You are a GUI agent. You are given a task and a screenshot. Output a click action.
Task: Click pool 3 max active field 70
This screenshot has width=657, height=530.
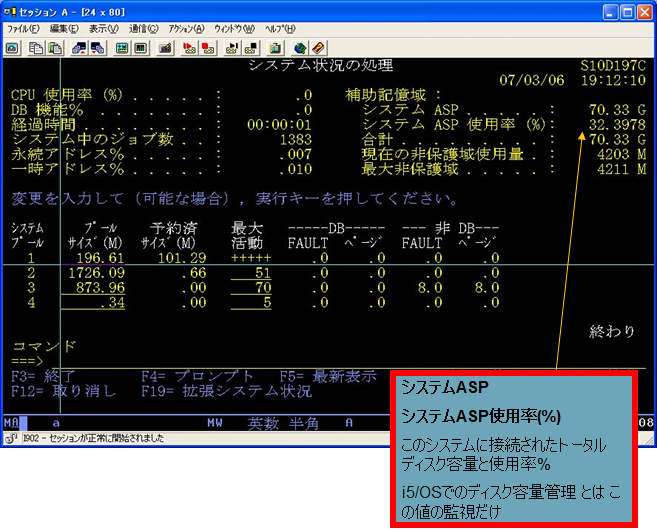coord(251,288)
